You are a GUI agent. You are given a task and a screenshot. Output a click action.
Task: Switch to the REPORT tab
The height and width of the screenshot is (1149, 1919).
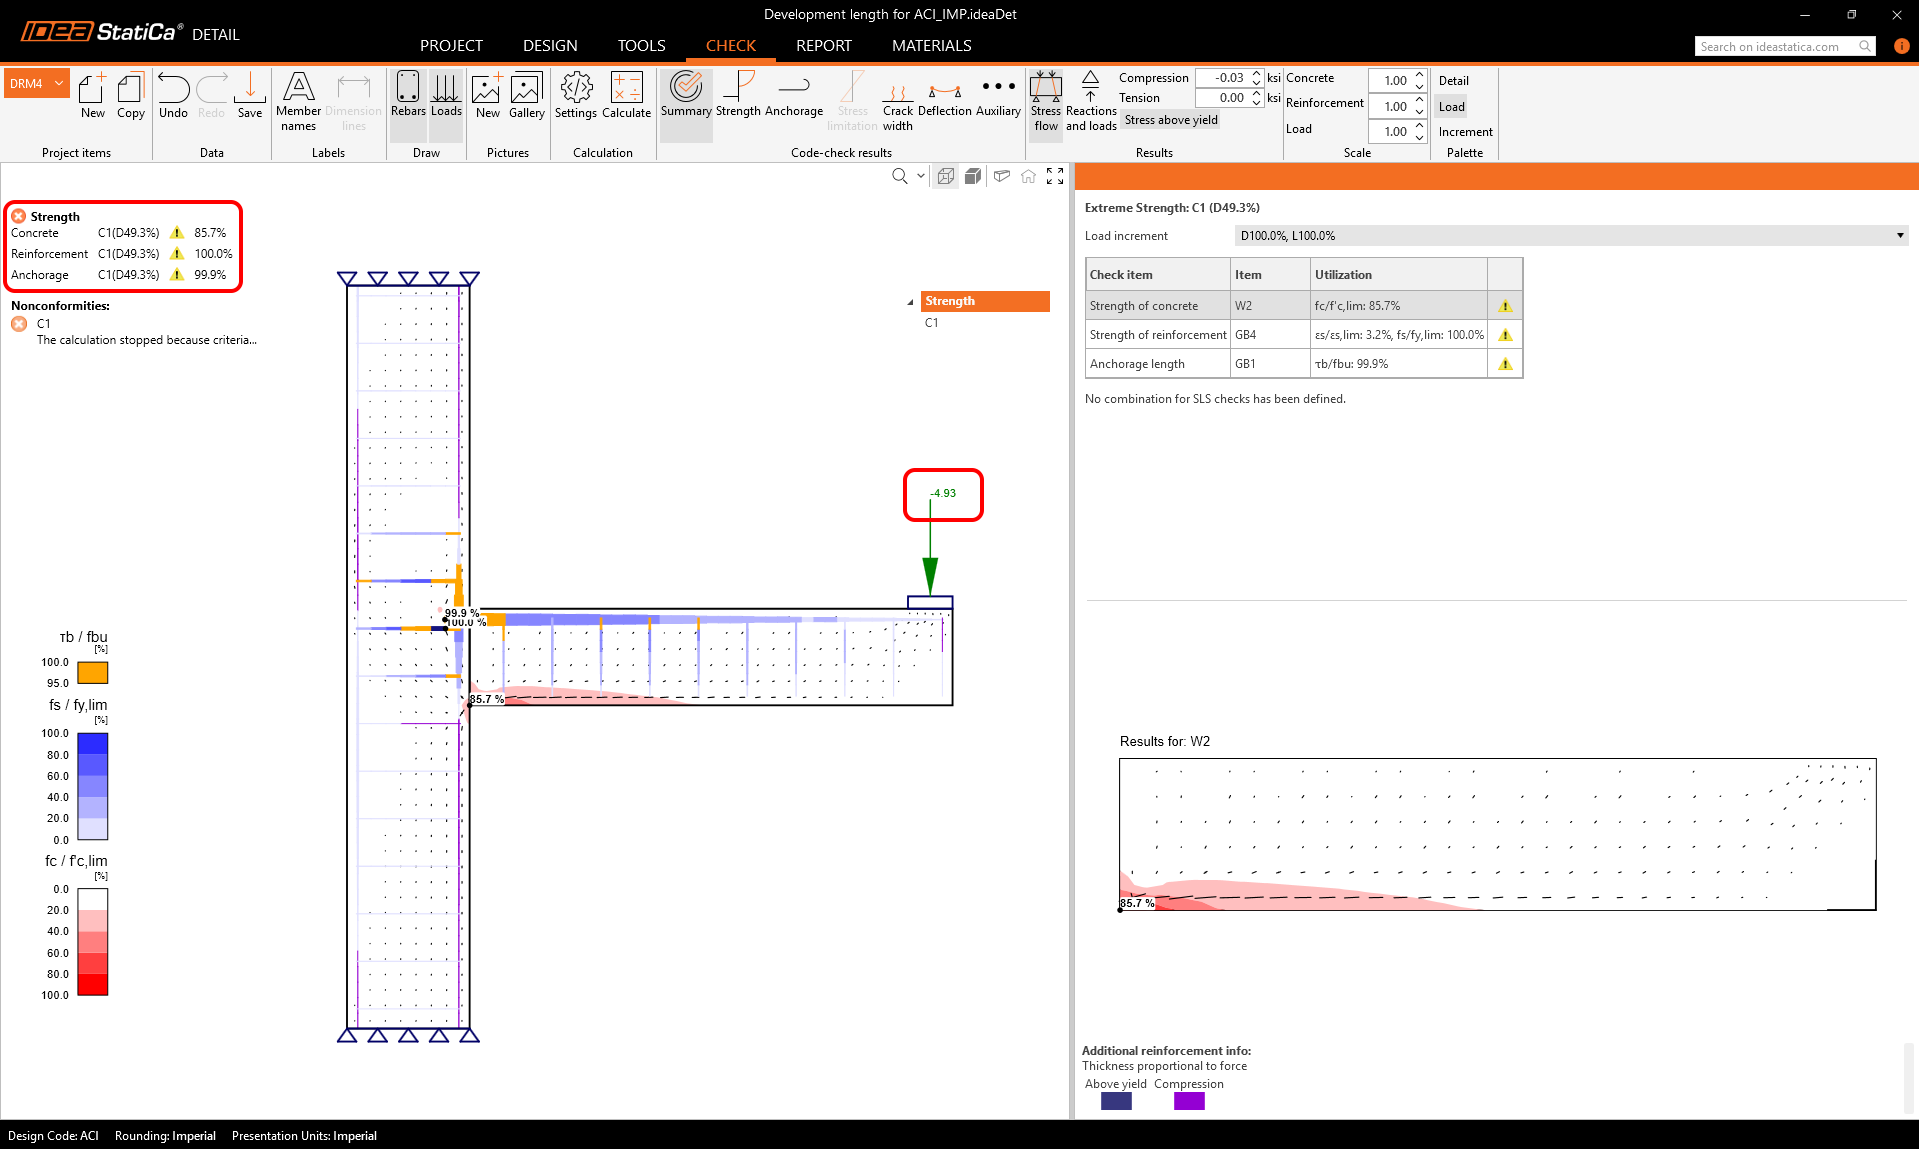823,46
